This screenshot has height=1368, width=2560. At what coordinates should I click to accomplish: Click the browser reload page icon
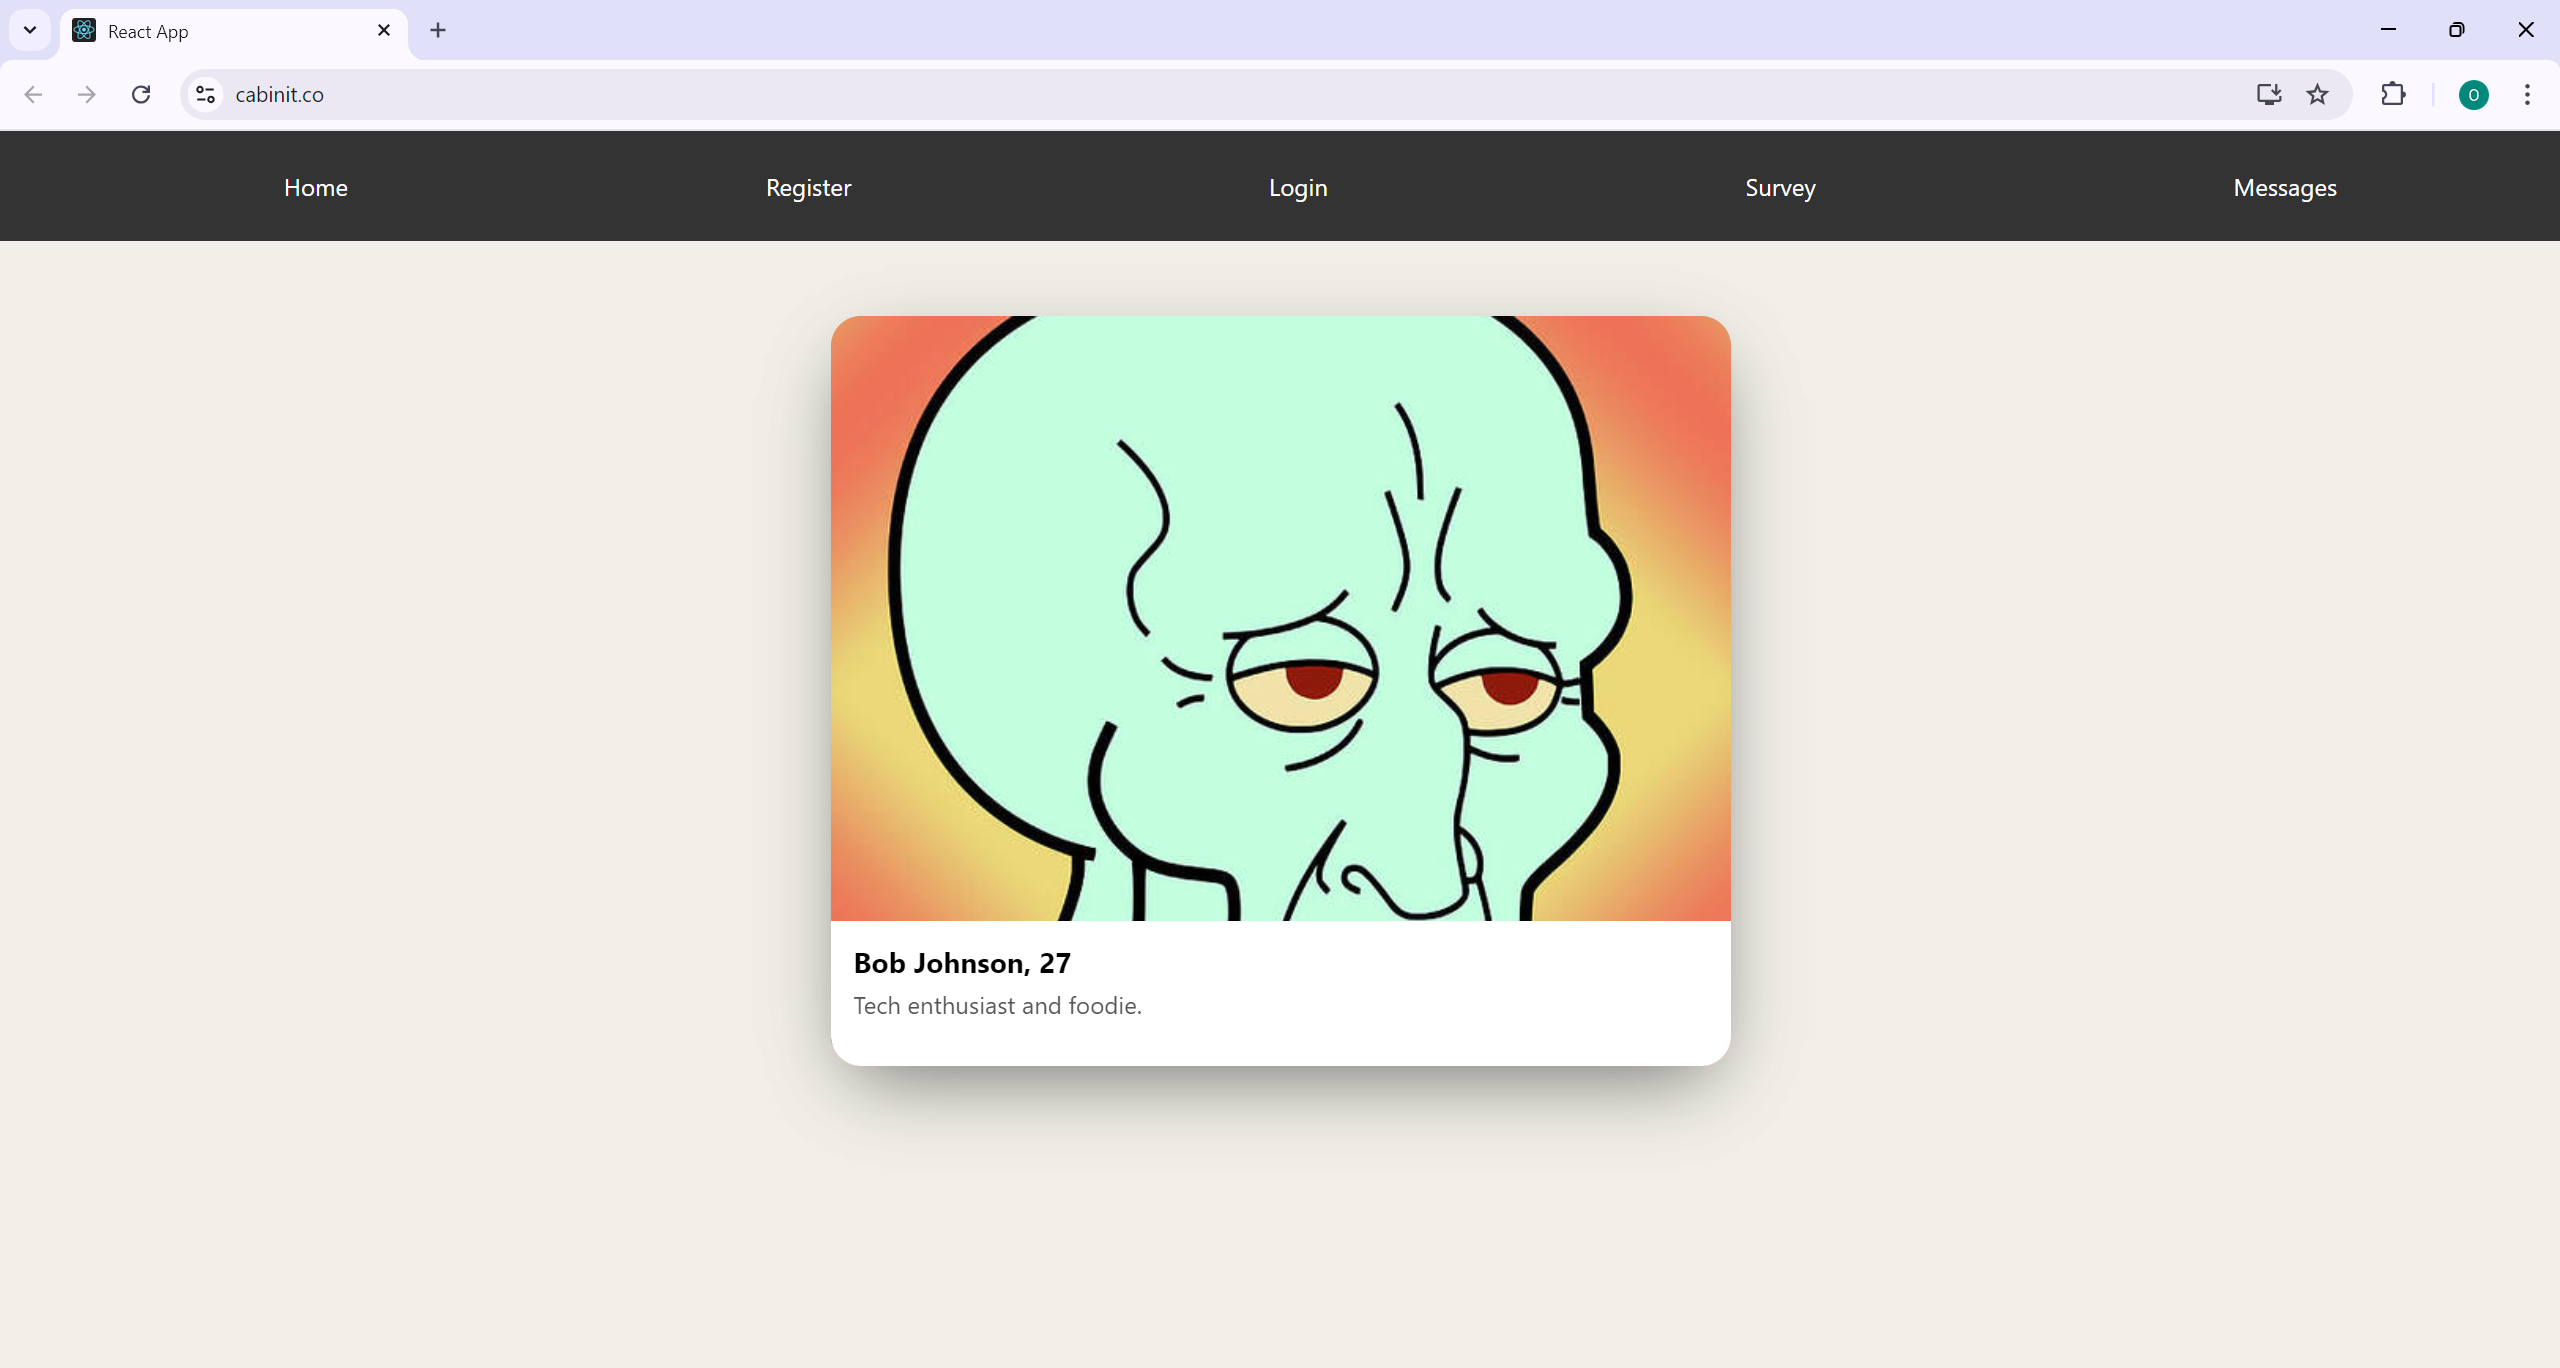tap(141, 94)
